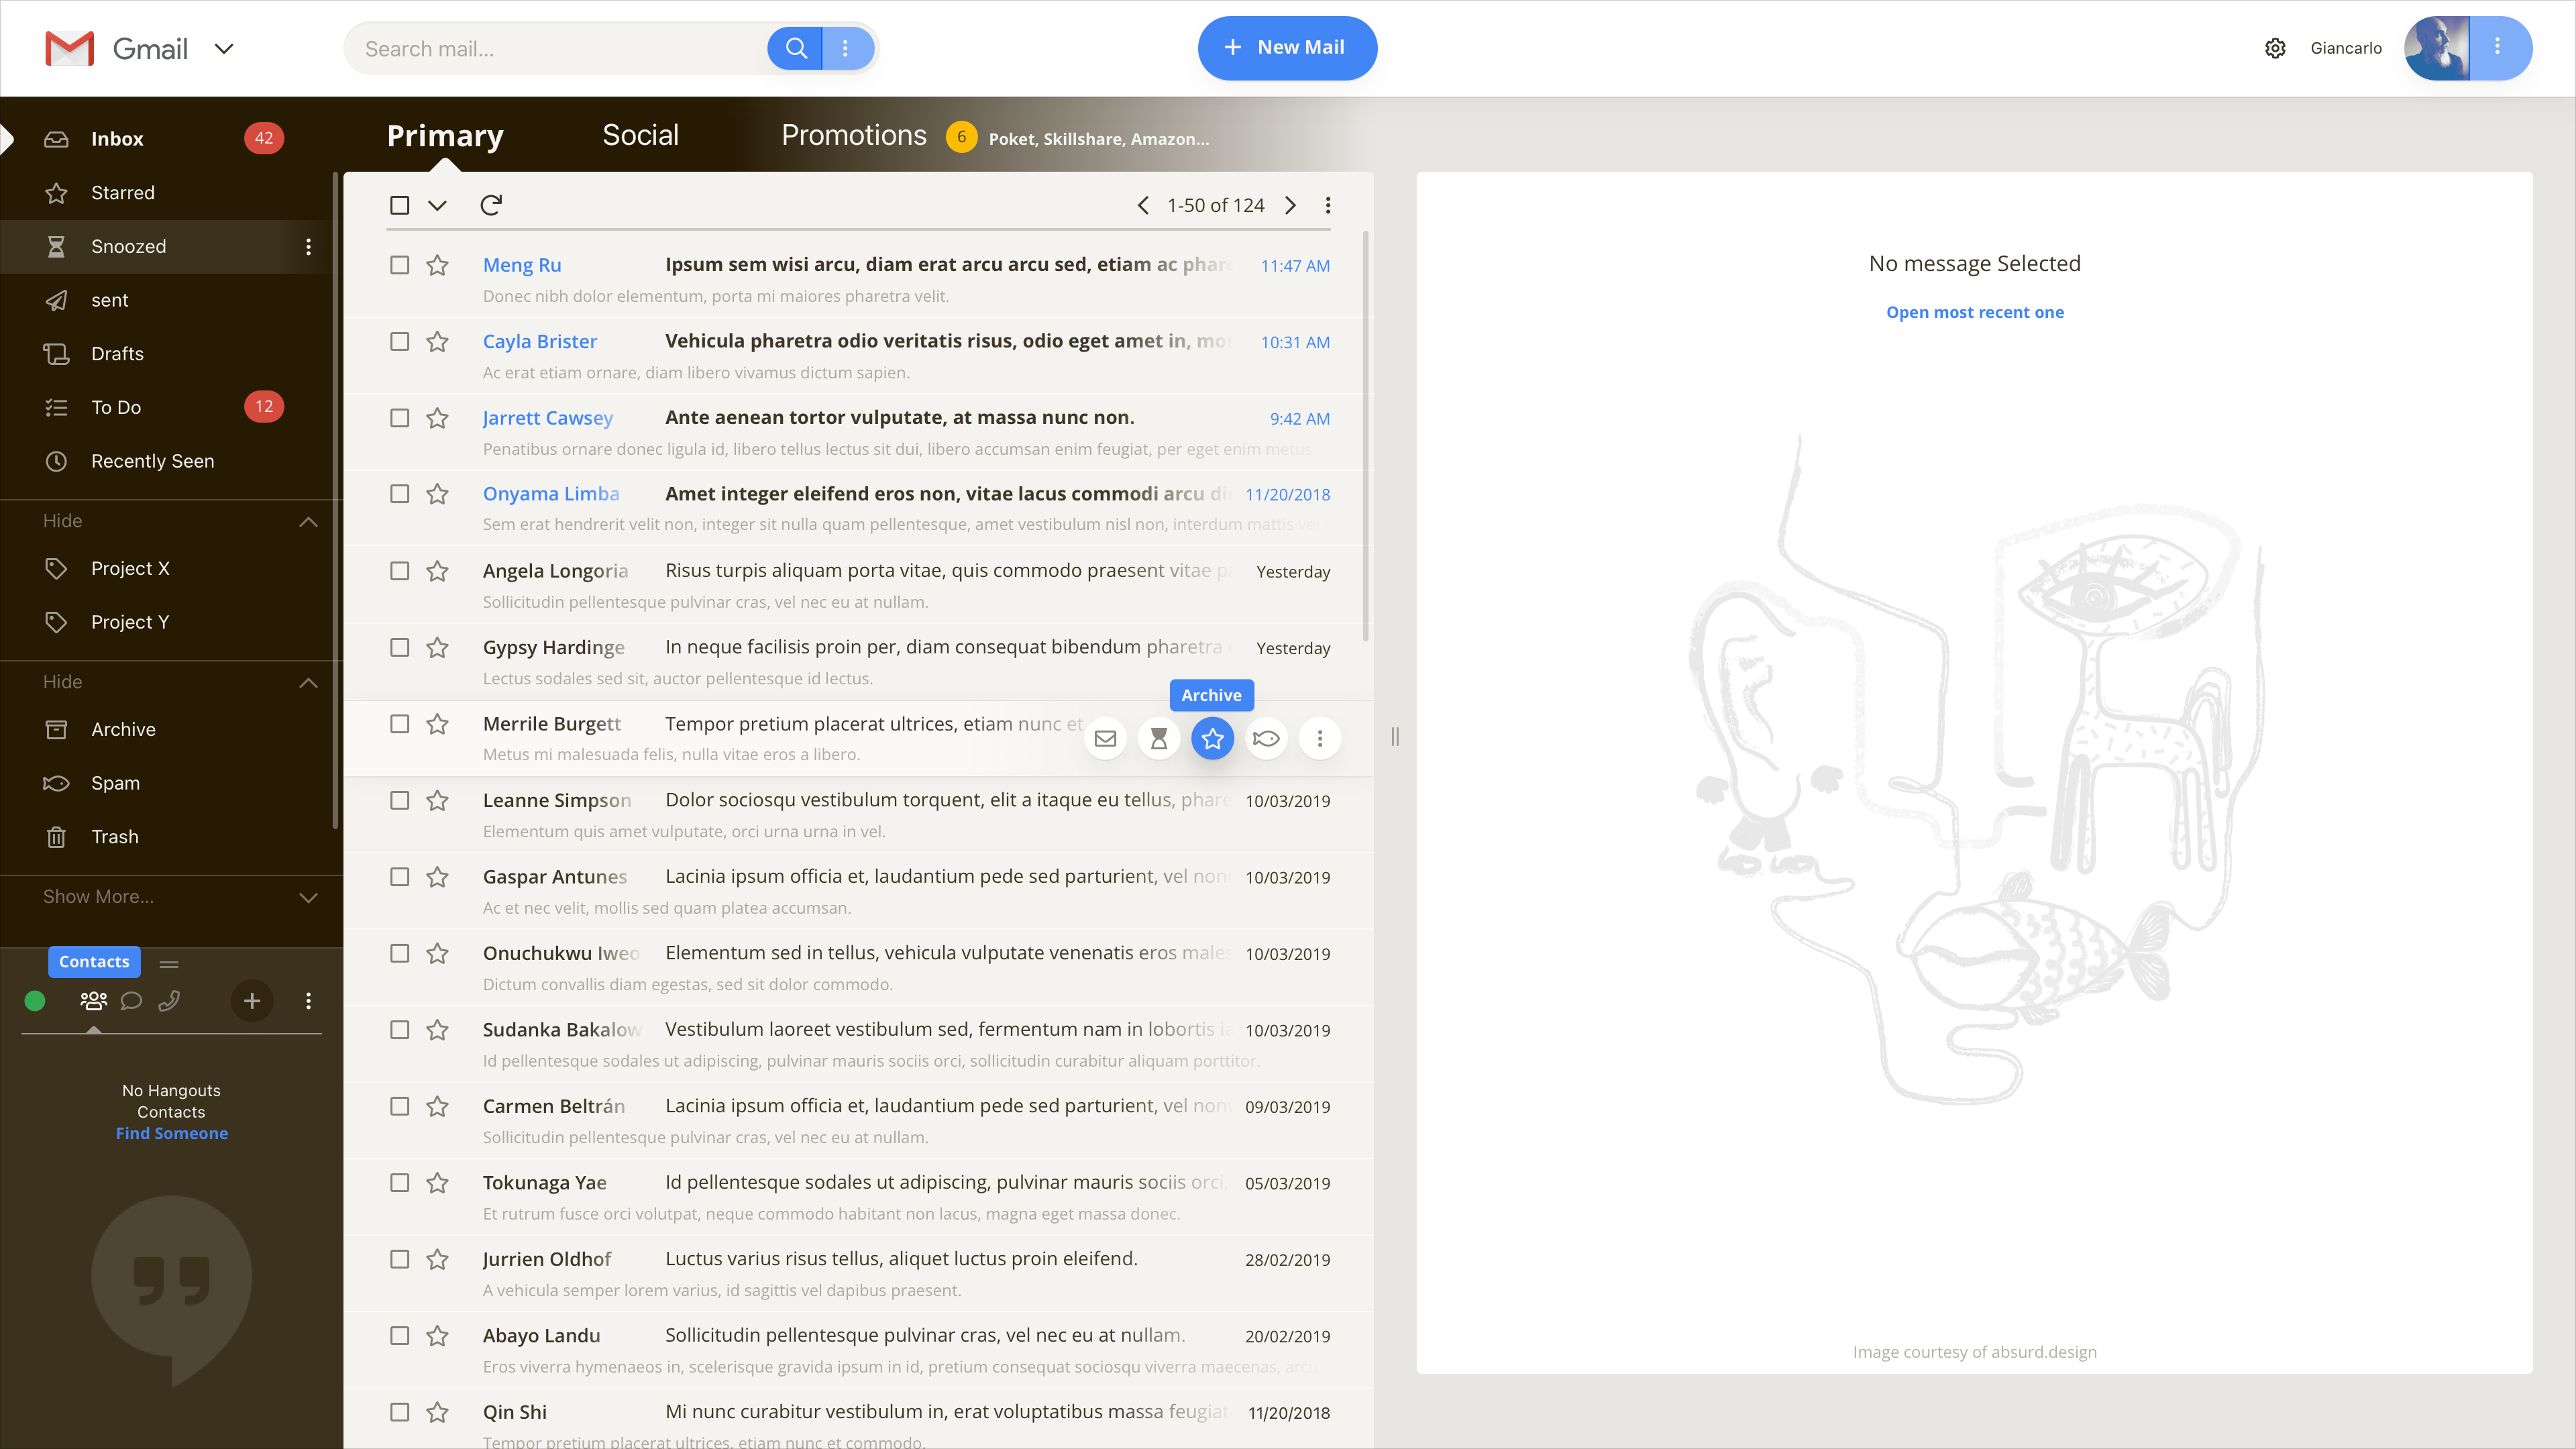The width and height of the screenshot is (2576, 1449).
Task: Open settings via the gear icon
Action: pyautogui.click(x=2275, y=48)
